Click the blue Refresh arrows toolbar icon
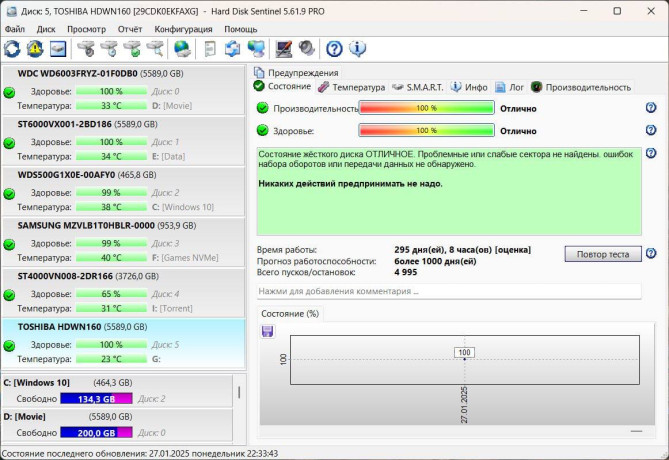 point(12,49)
